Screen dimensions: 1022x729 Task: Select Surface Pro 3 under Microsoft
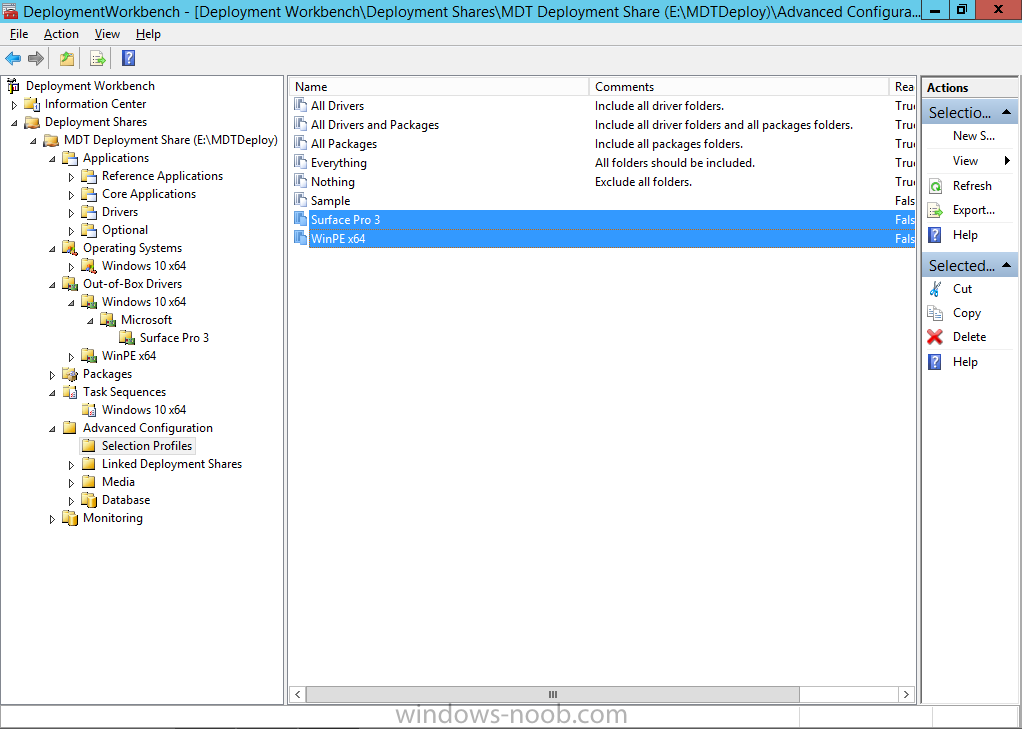174,338
